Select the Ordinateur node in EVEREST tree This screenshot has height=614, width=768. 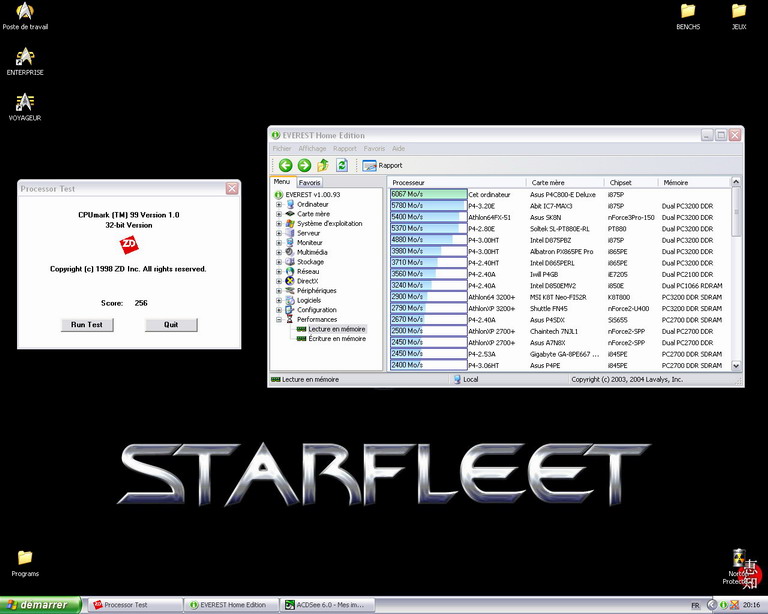[312, 204]
